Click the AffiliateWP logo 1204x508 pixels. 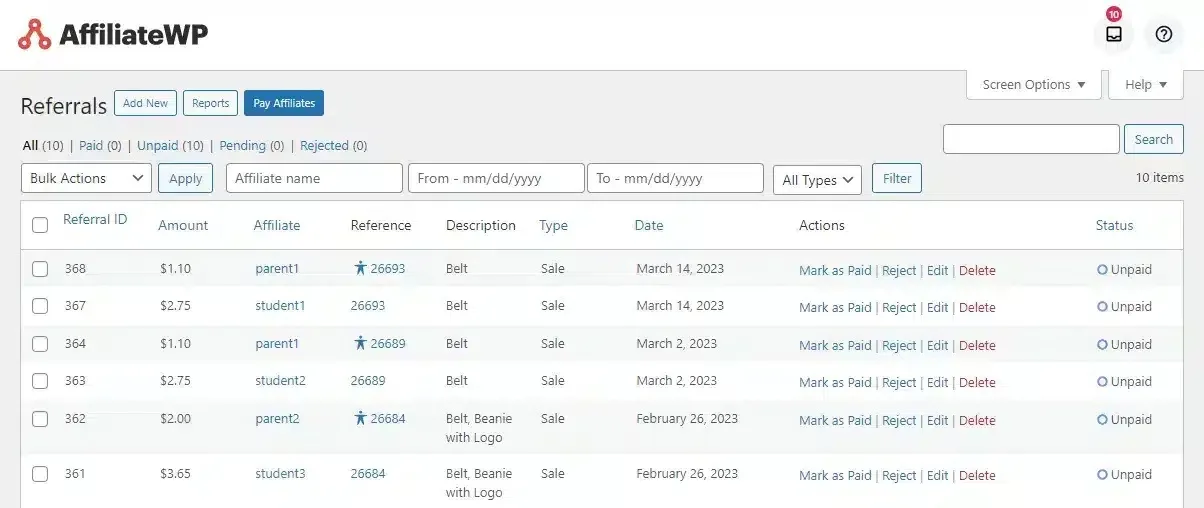tap(113, 34)
